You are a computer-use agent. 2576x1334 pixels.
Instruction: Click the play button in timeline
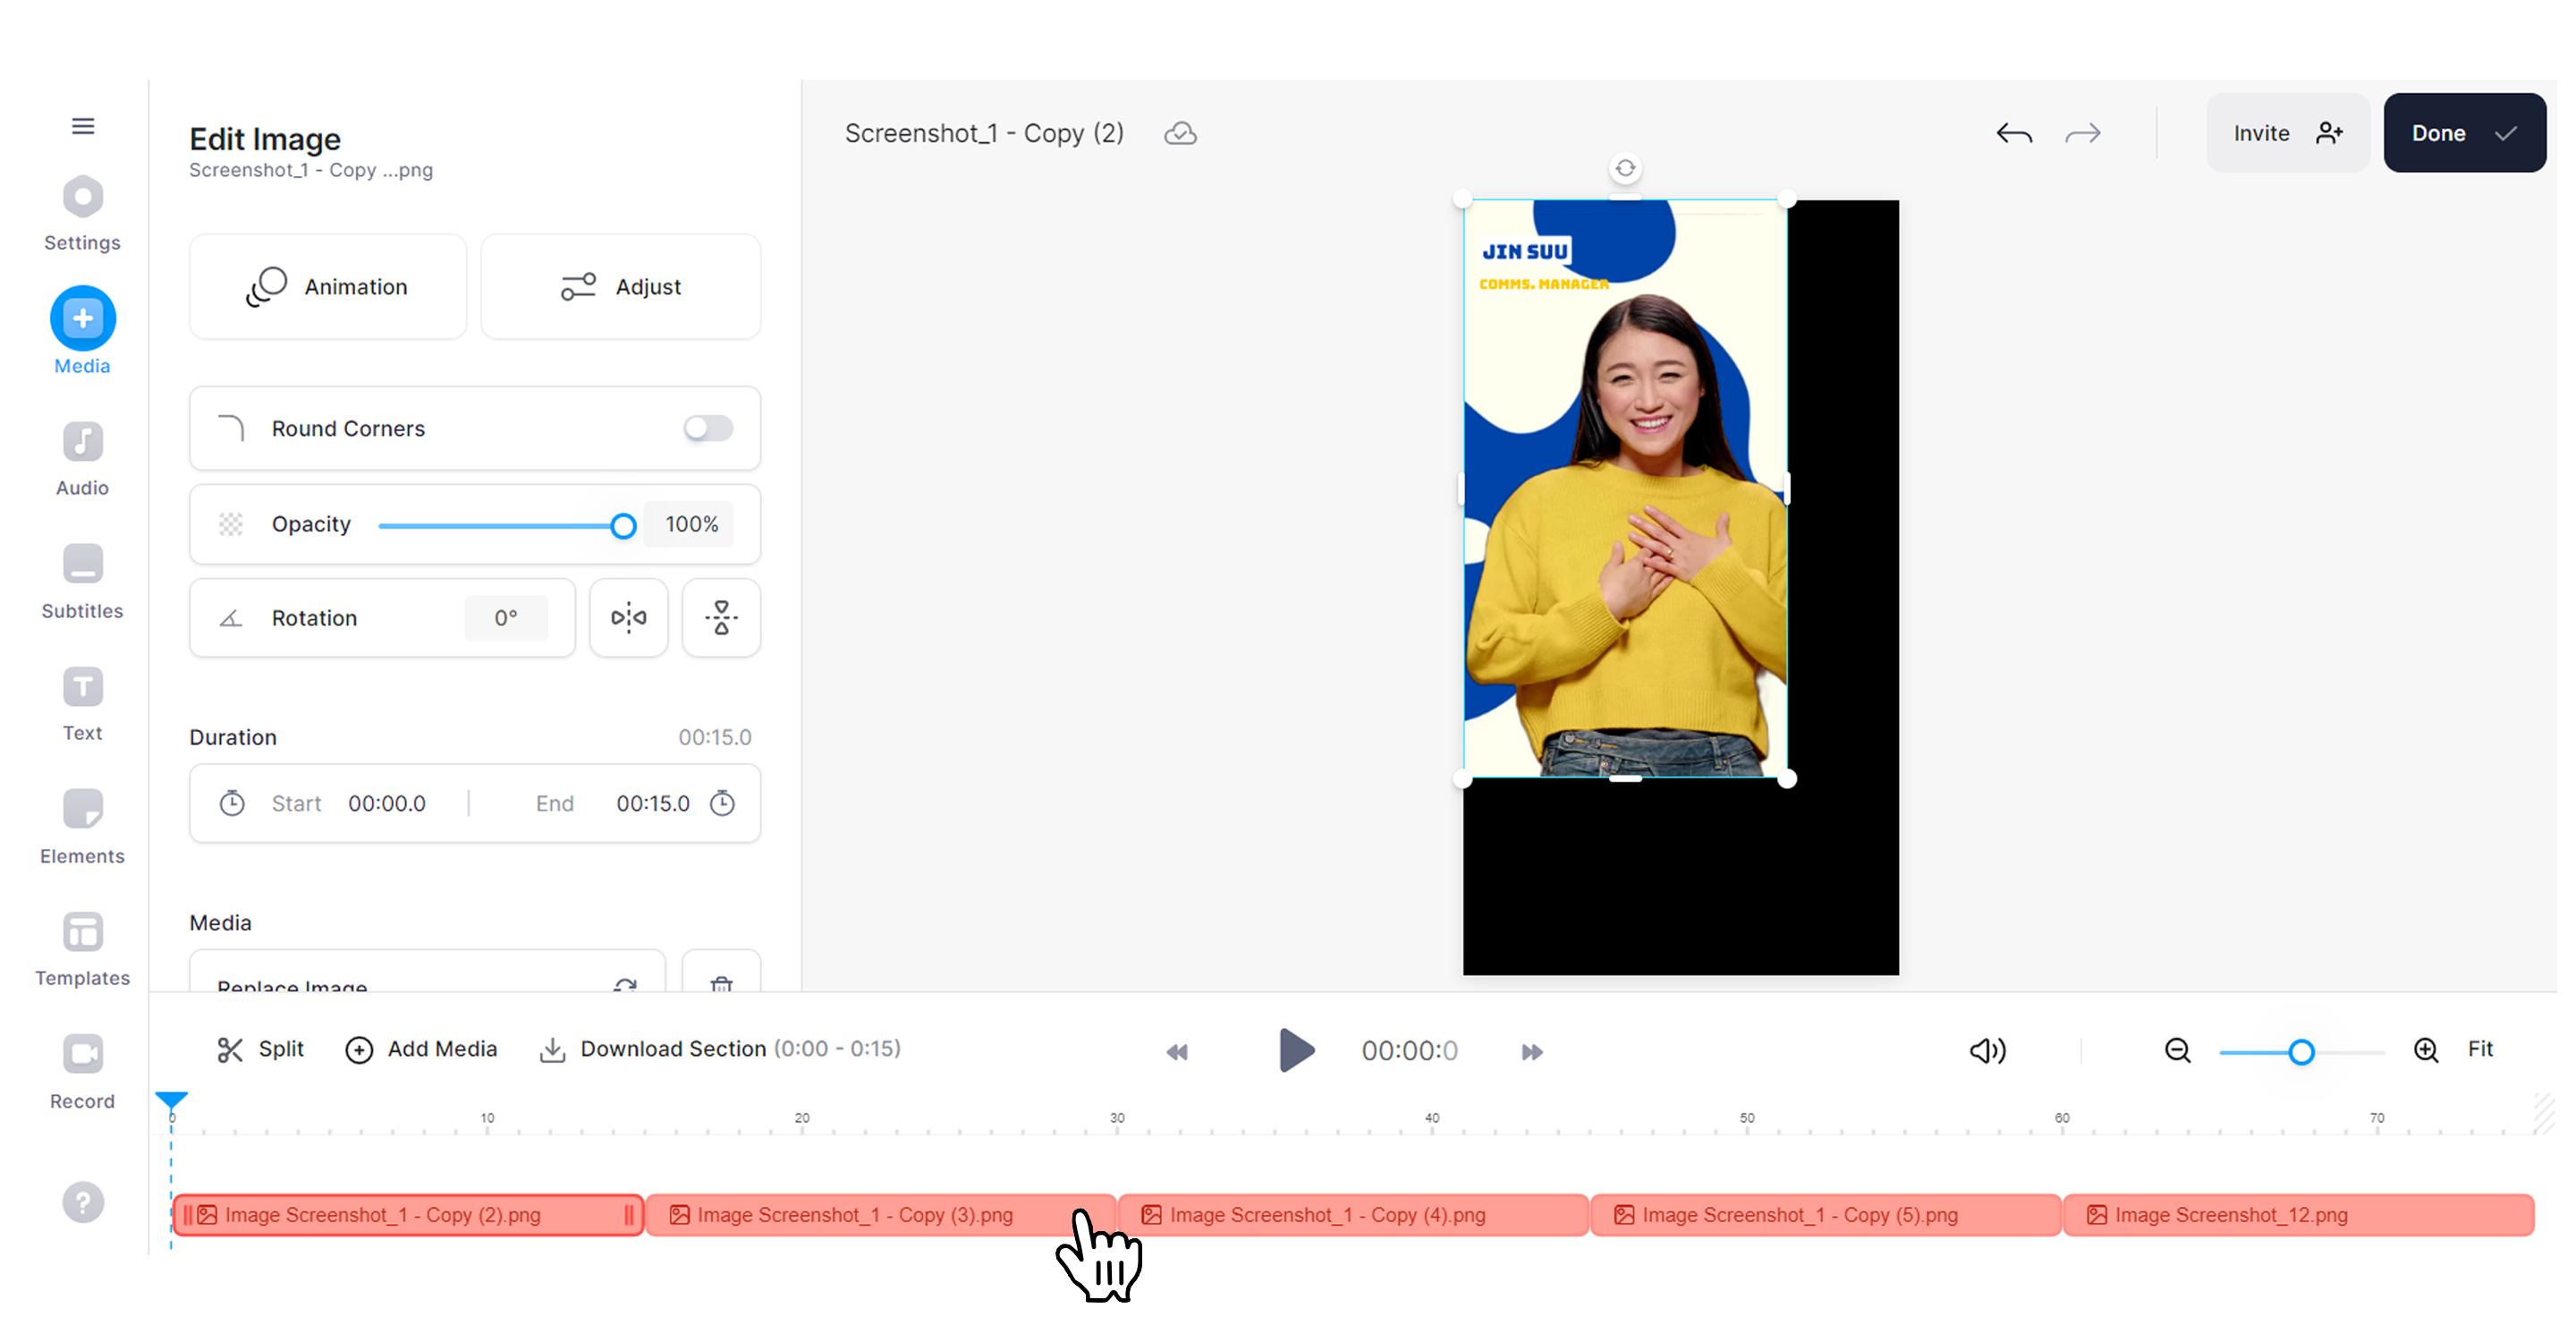[x=1297, y=1049]
